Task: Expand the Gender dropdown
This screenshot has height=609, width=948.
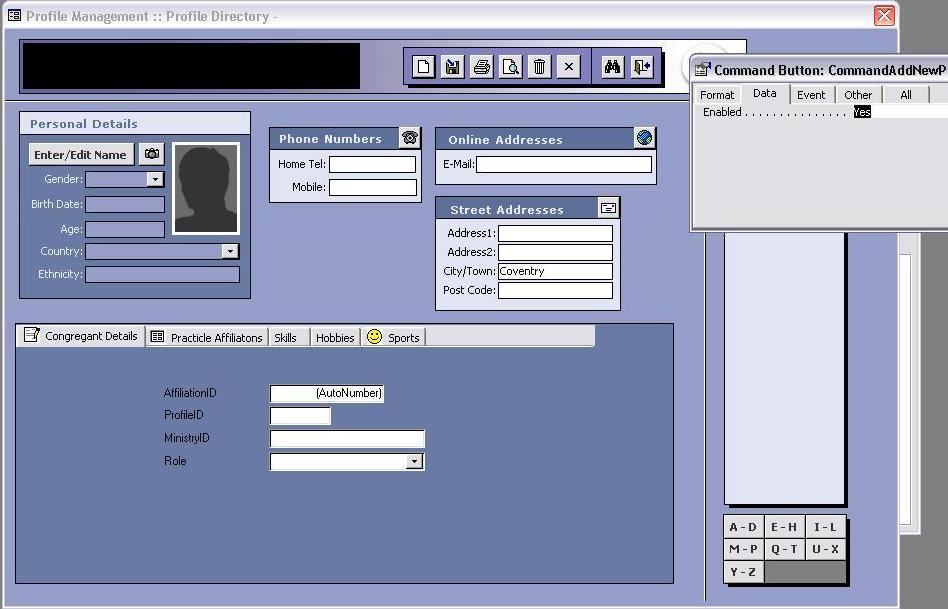Action: (154, 180)
